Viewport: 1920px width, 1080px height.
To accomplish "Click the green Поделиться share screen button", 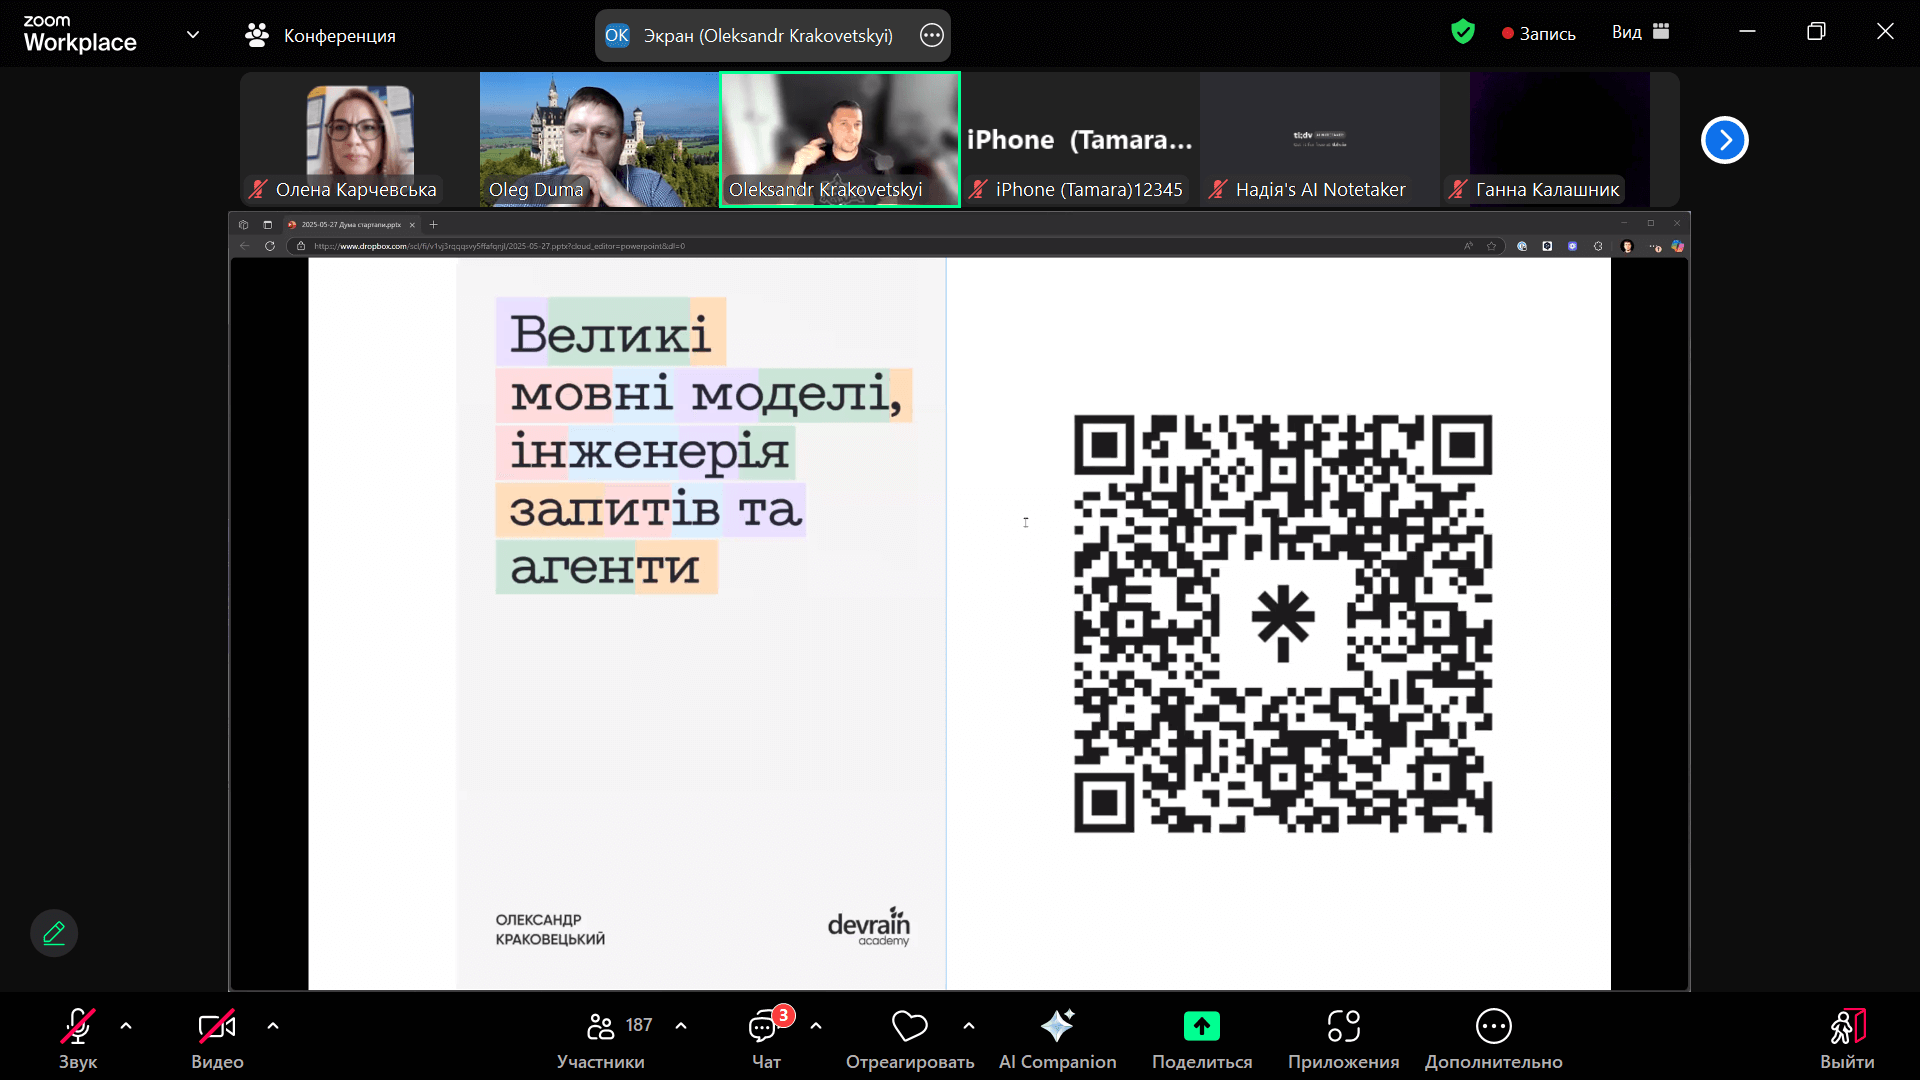I will (1202, 1038).
